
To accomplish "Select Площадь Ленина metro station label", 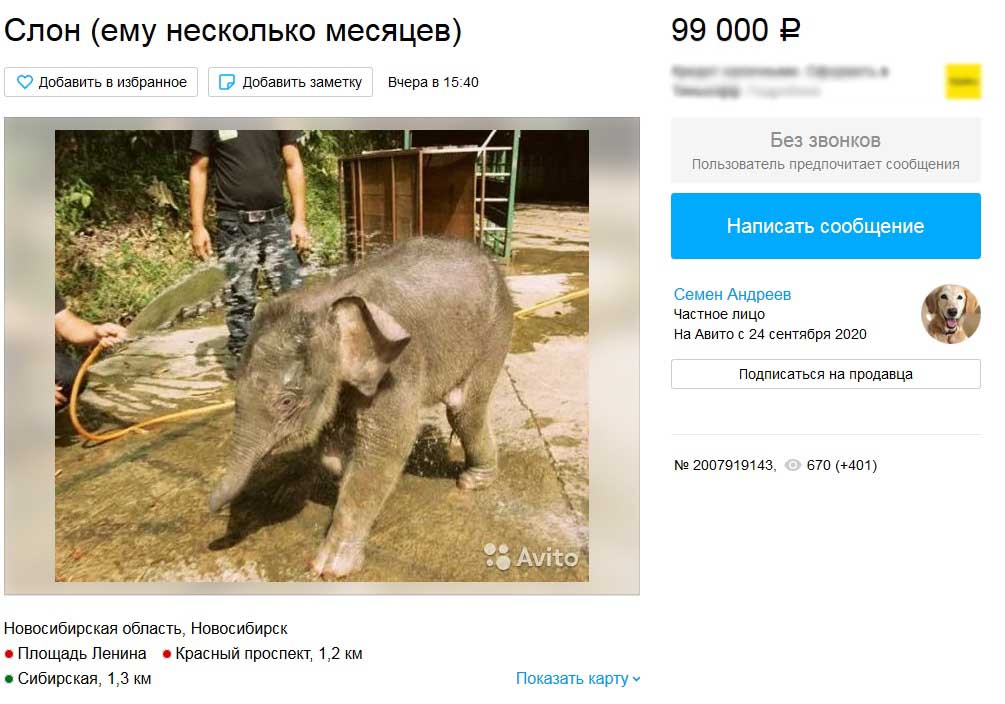I will point(82,654).
